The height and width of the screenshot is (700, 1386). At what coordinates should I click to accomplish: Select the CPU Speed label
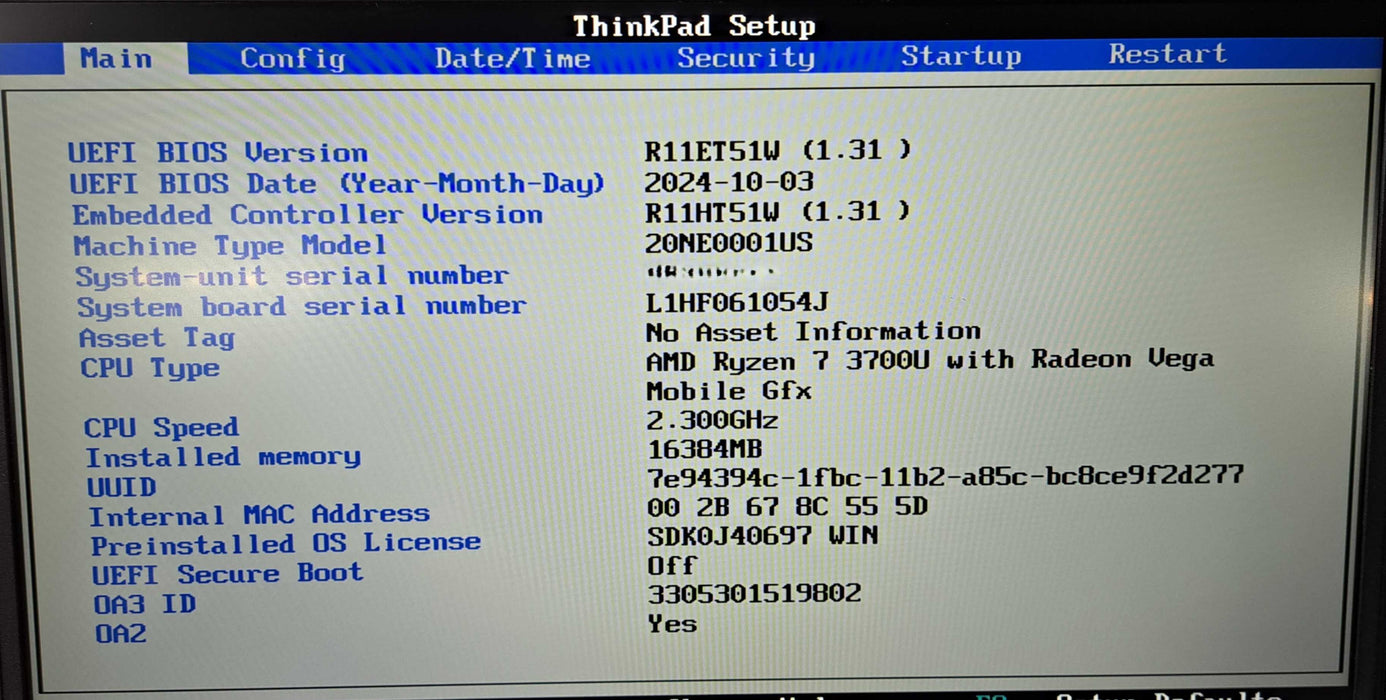pos(161,428)
